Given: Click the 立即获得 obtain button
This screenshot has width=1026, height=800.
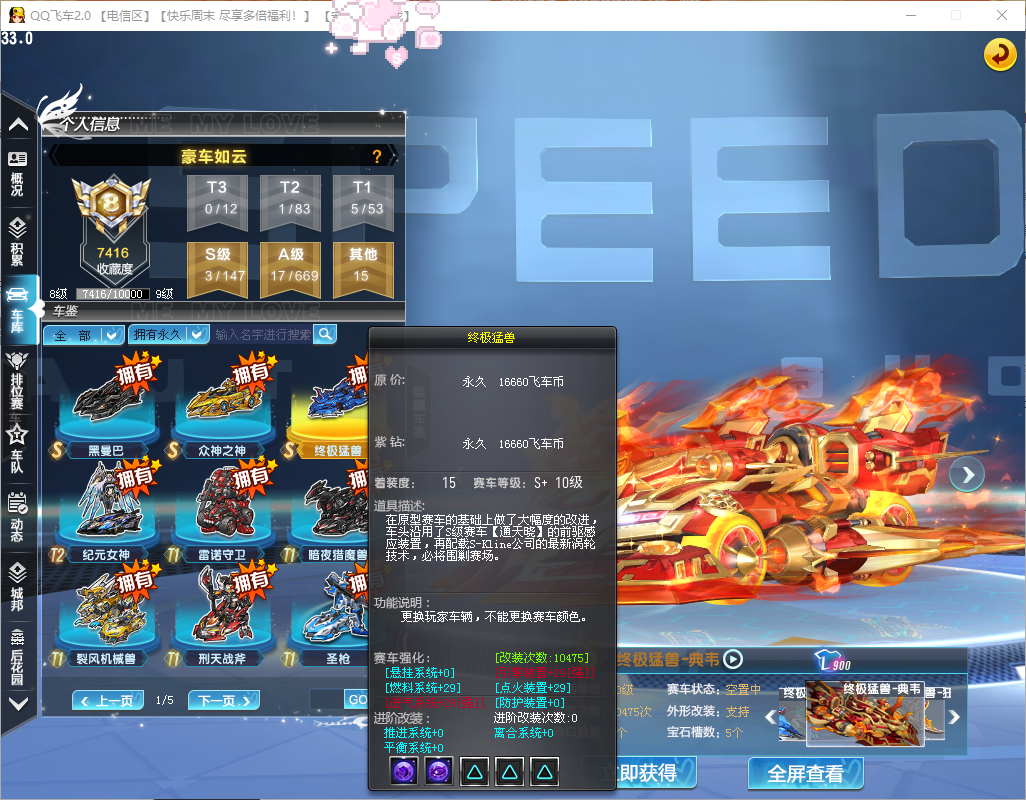Looking at the screenshot, I should pos(648,773).
